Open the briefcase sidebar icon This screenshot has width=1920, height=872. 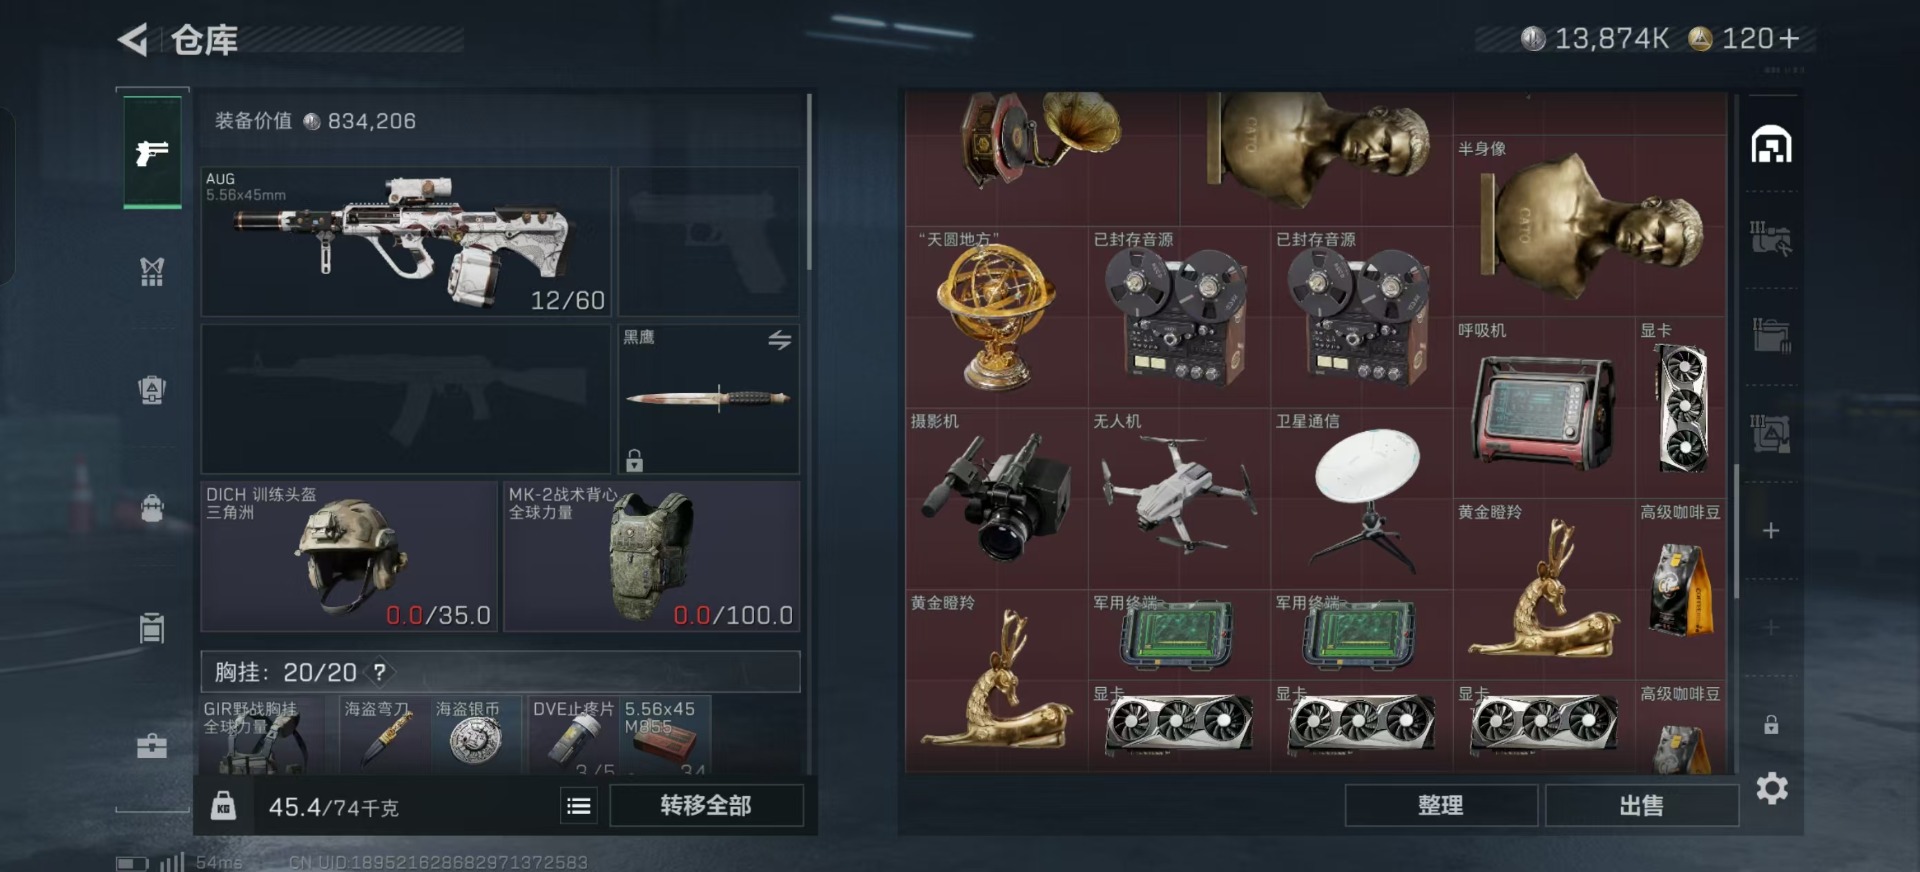tap(152, 746)
